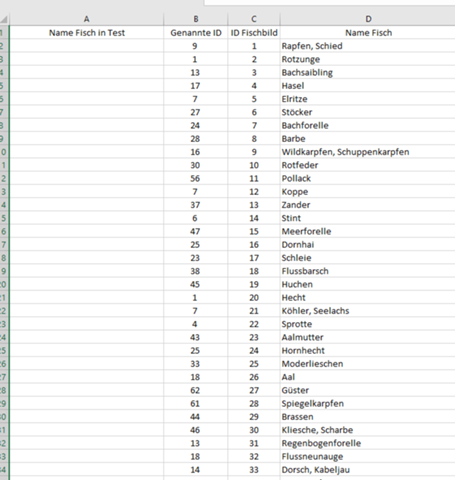This screenshot has height=480, width=455.
Task: Select the cell with 'Köhler, Seelachs'
Action: [368, 311]
